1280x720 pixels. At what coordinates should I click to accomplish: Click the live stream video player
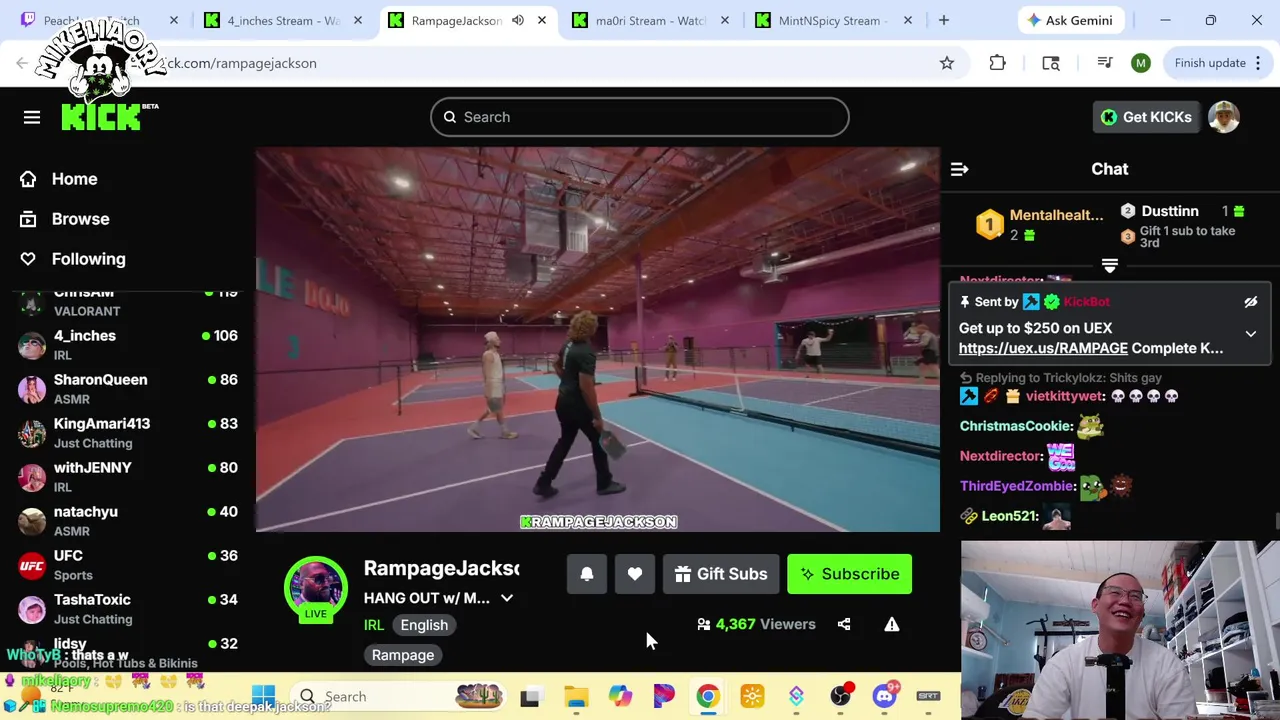tap(598, 340)
